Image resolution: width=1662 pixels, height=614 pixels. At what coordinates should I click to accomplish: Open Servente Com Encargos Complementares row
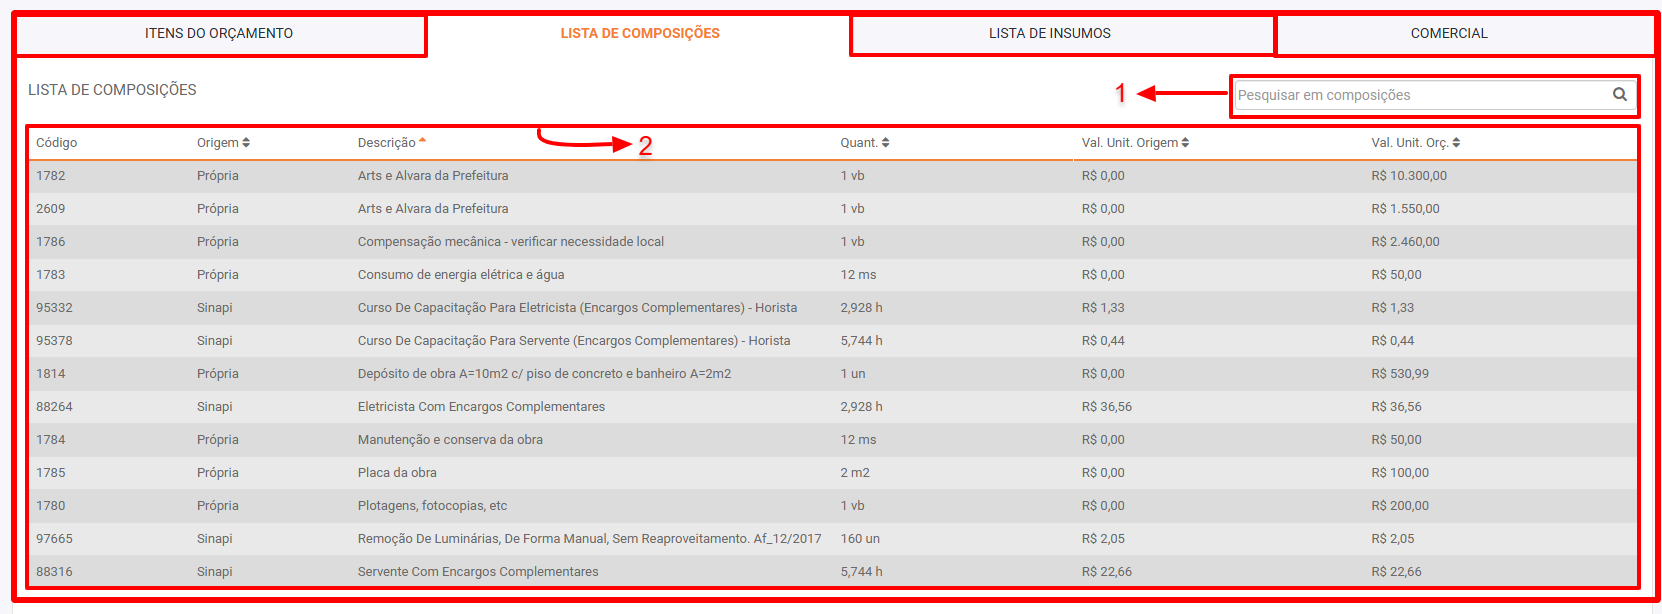click(x=478, y=572)
